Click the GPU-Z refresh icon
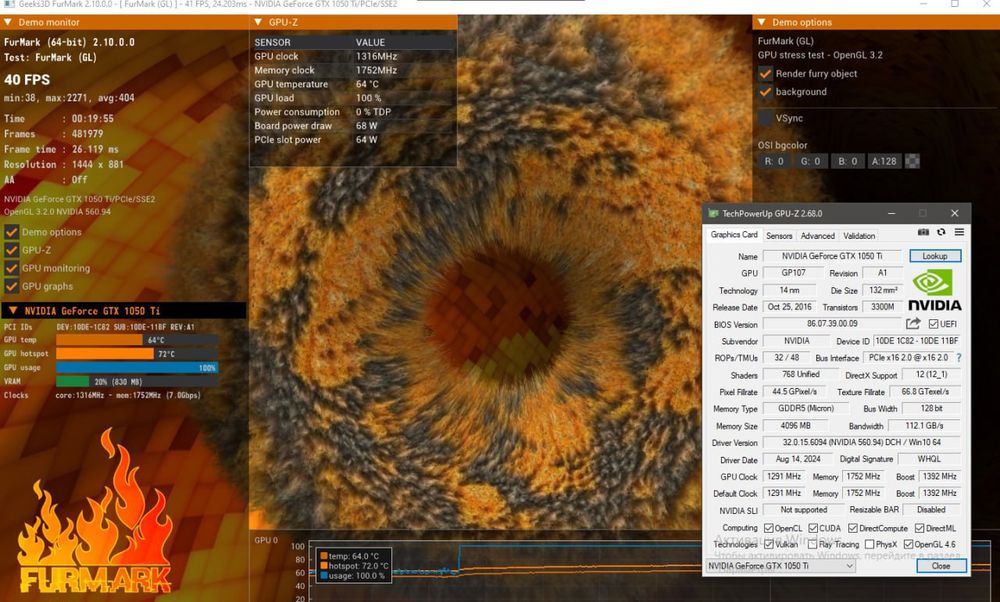Screen dimensions: 1000x602 click(x=942, y=232)
